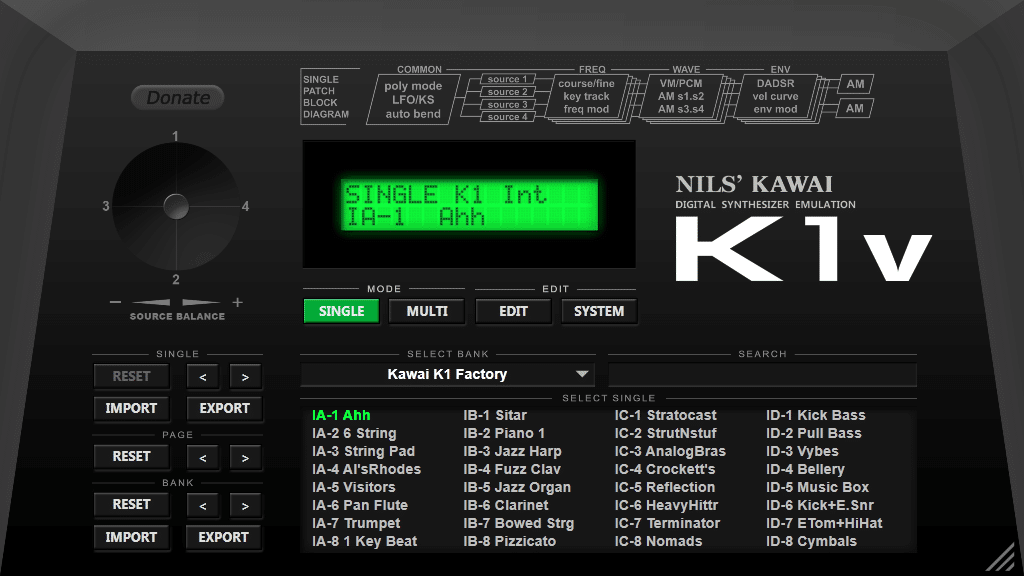Select source 3 in block diagram
The width and height of the screenshot is (1024, 576).
(507, 104)
